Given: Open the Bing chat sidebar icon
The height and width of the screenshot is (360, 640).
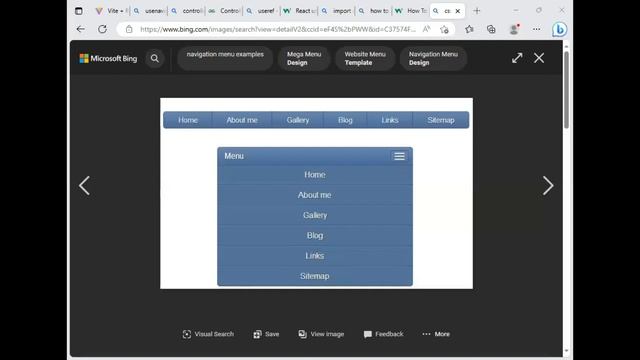Looking at the screenshot, I should click(x=559, y=29).
